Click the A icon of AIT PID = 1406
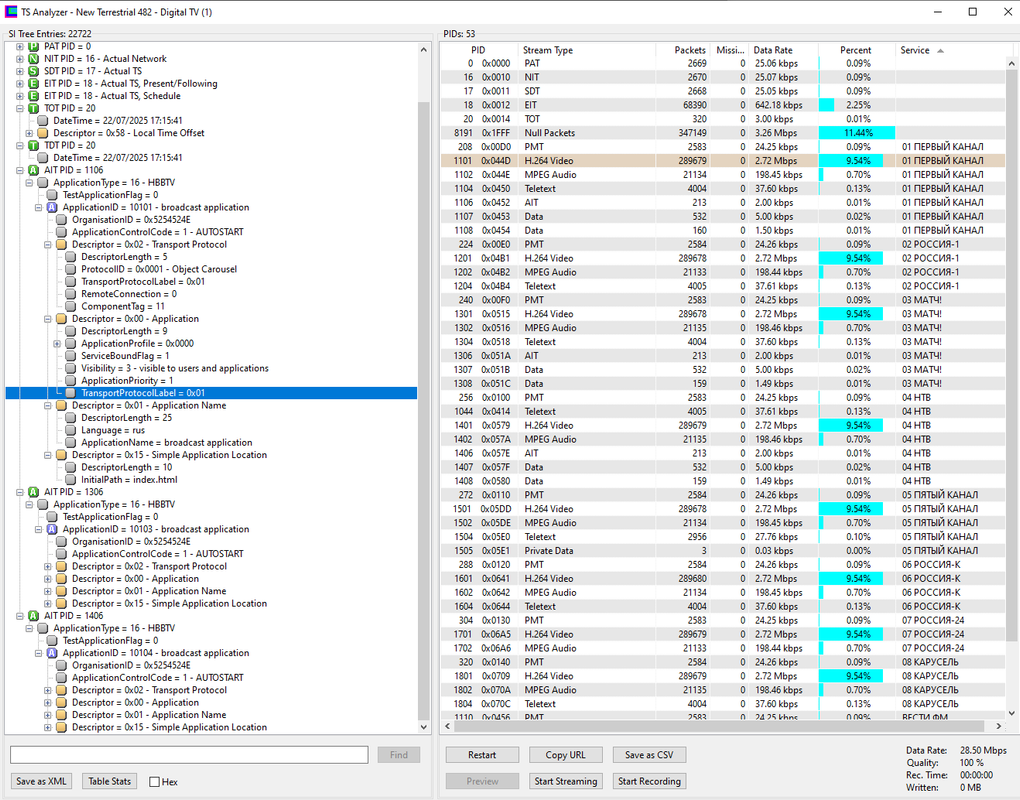Screen dimensions: 1020x800 [x=33, y=616]
